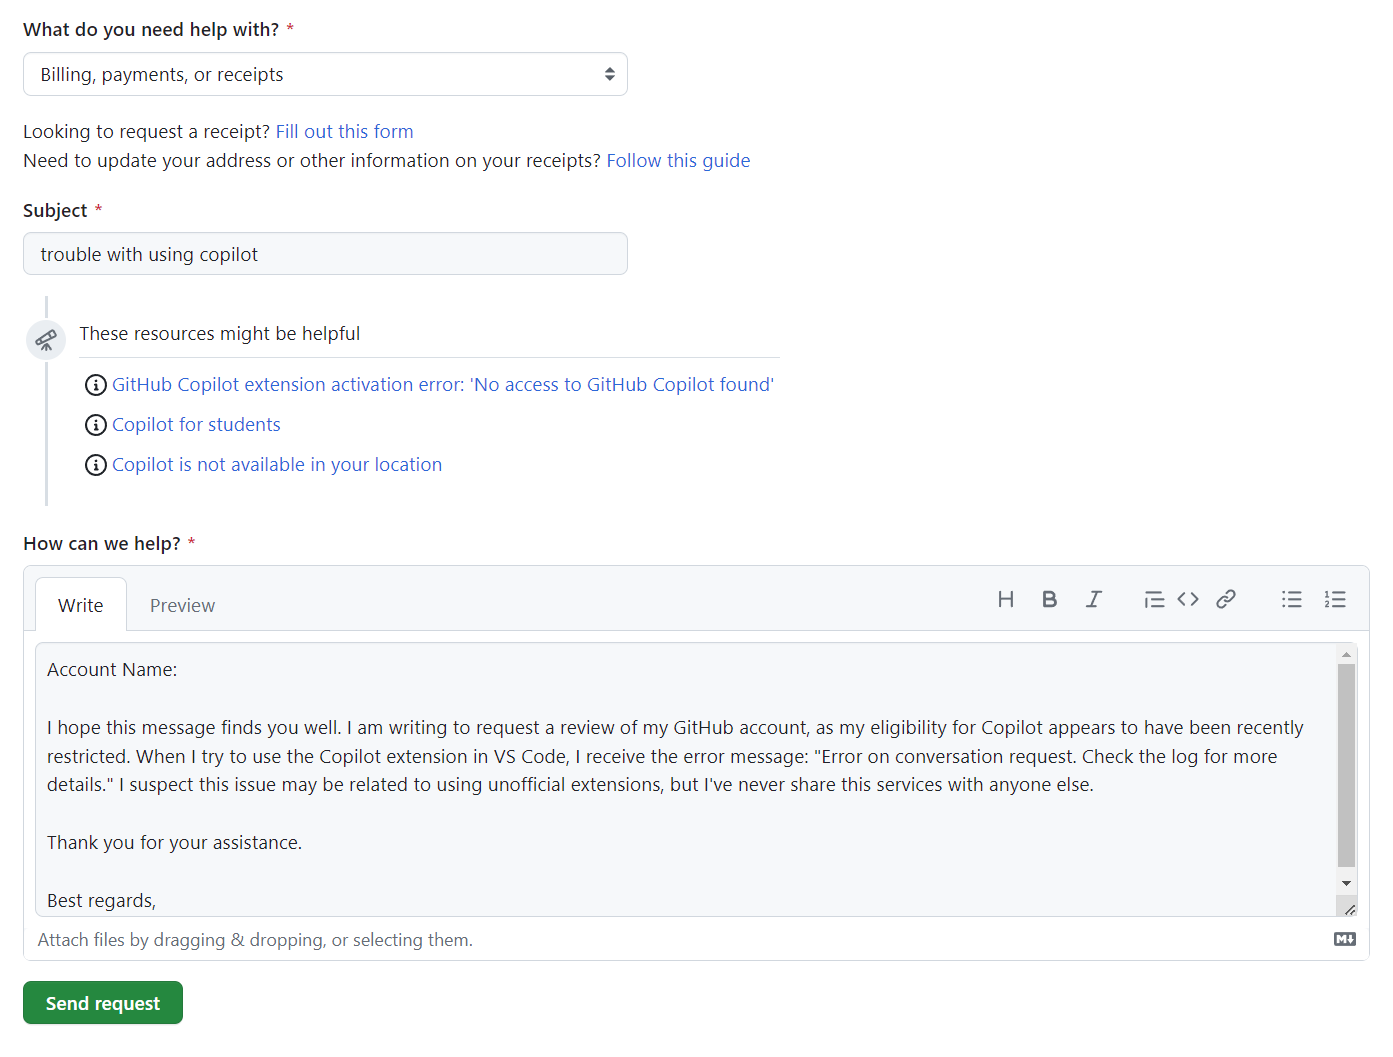Apply bold formatting in the message editor

pos(1049,599)
